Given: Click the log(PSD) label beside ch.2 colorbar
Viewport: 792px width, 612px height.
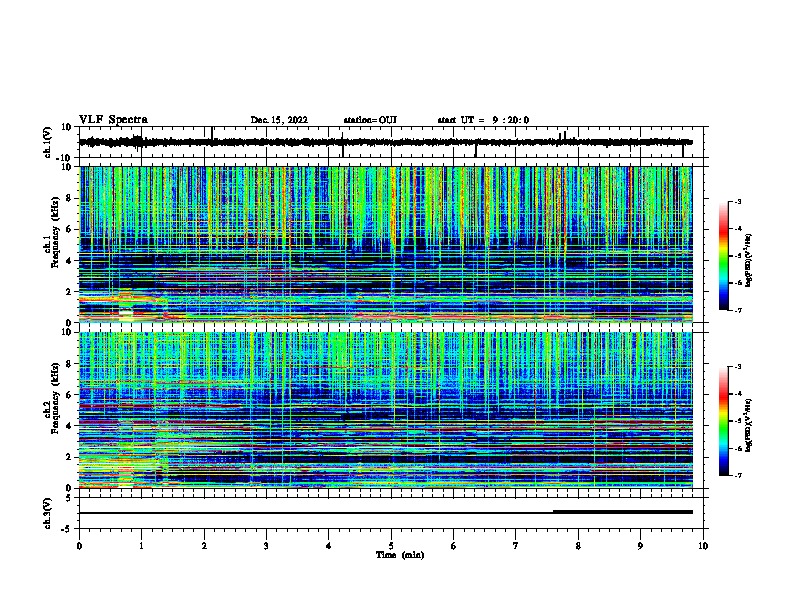Looking at the screenshot, I should 749,425.
